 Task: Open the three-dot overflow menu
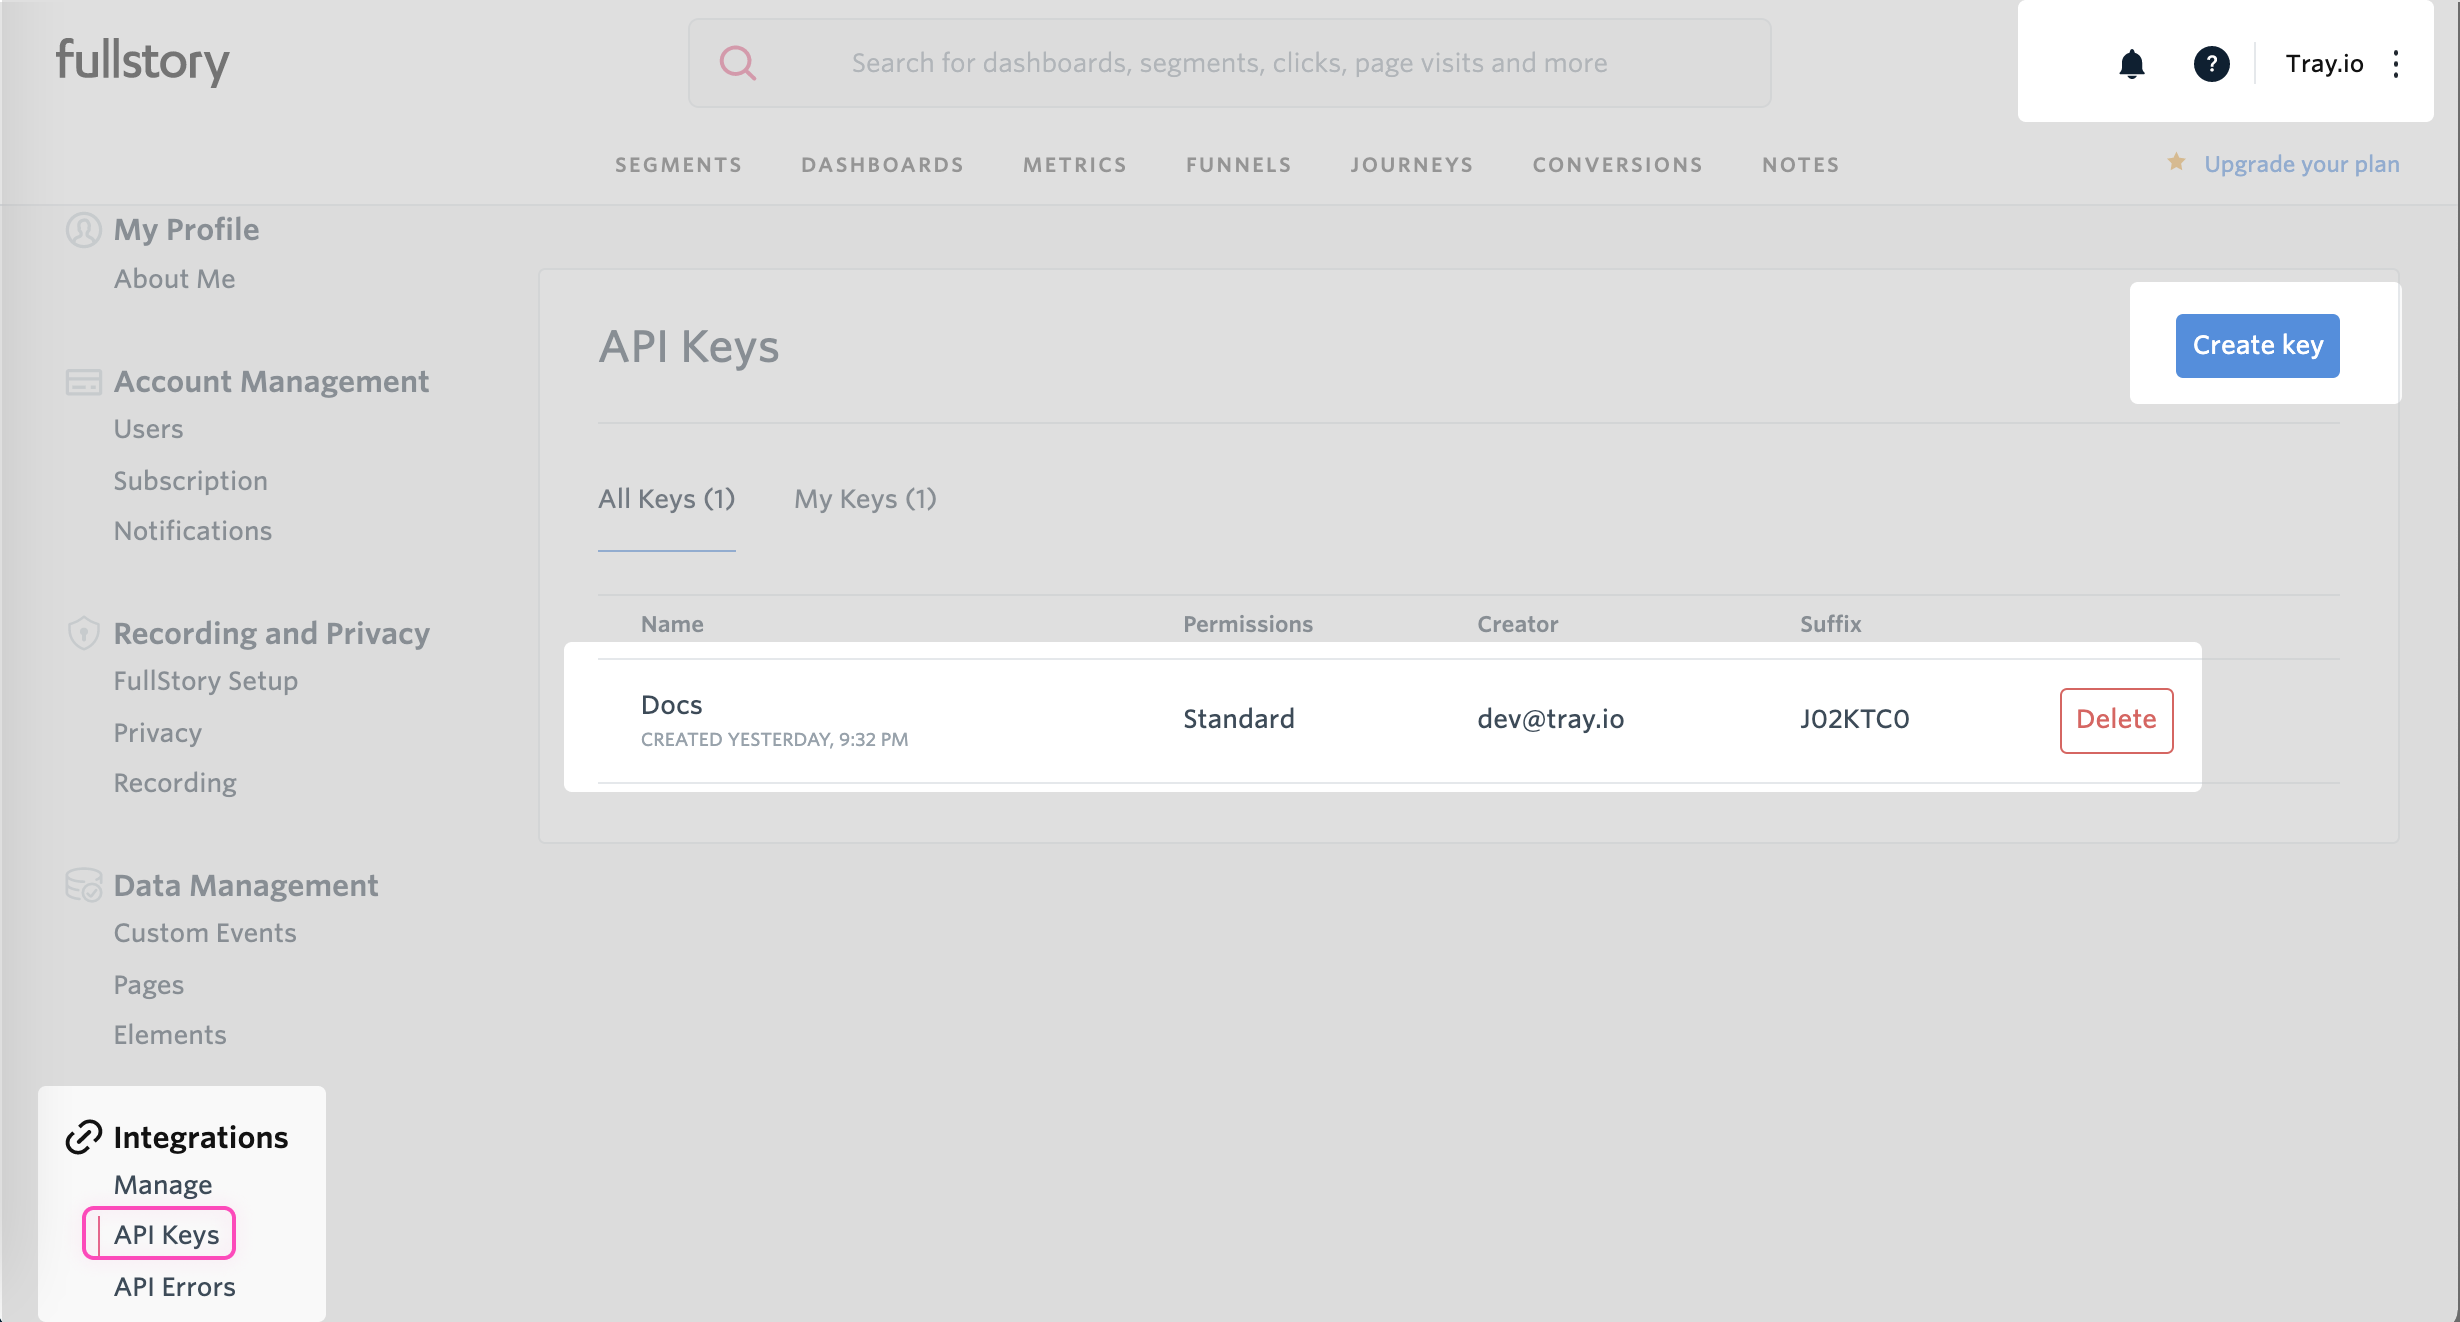click(2397, 63)
